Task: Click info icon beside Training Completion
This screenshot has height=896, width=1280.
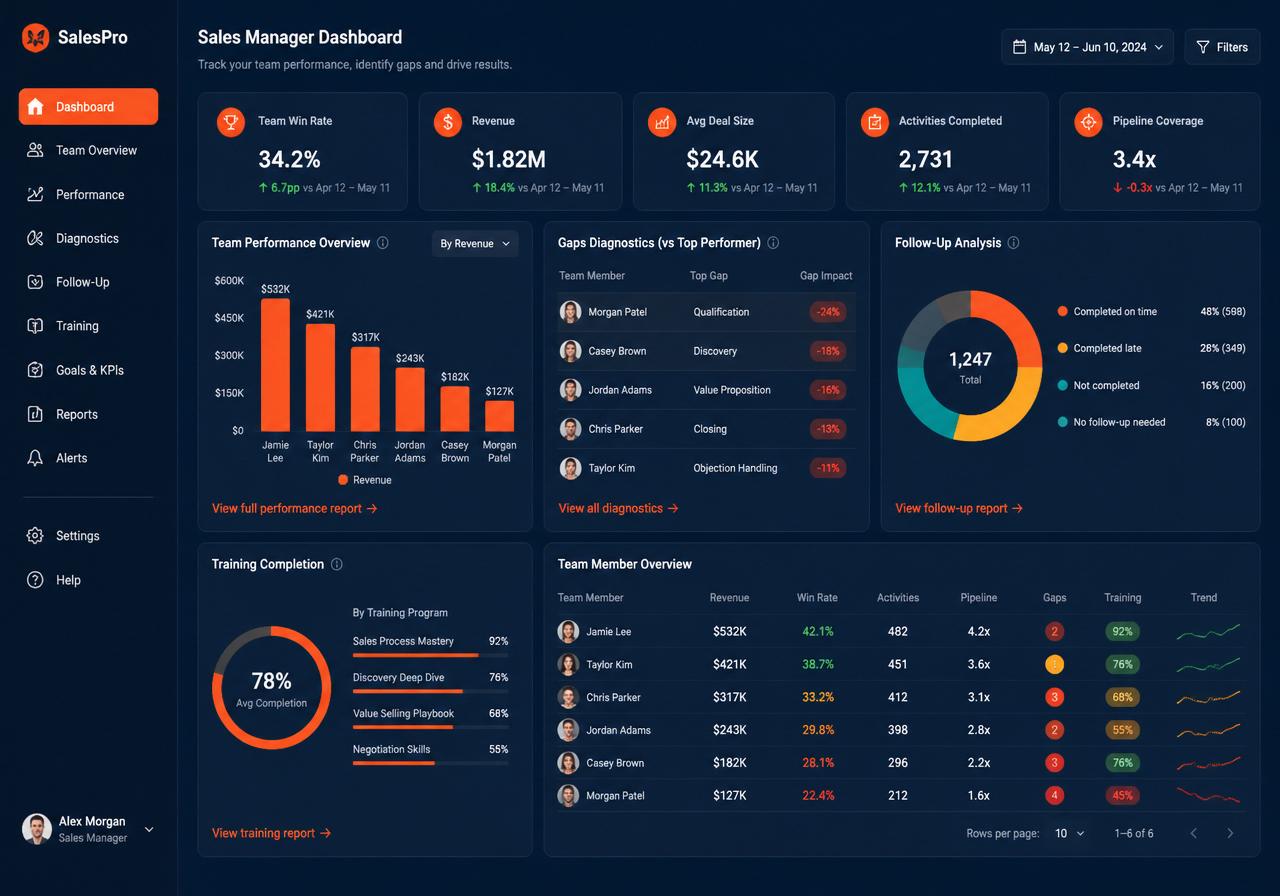Action: click(x=336, y=564)
